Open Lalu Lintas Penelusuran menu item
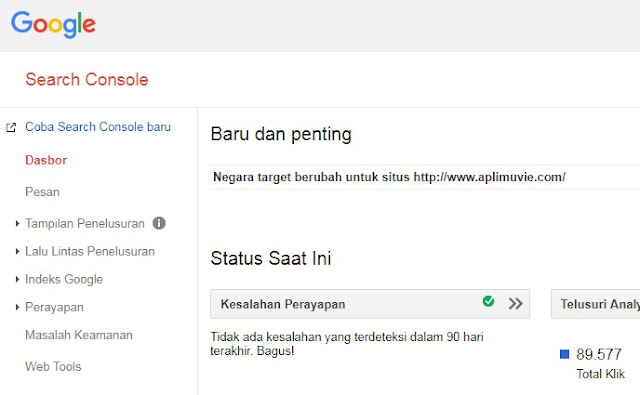640x395 pixels. [90, 251]
